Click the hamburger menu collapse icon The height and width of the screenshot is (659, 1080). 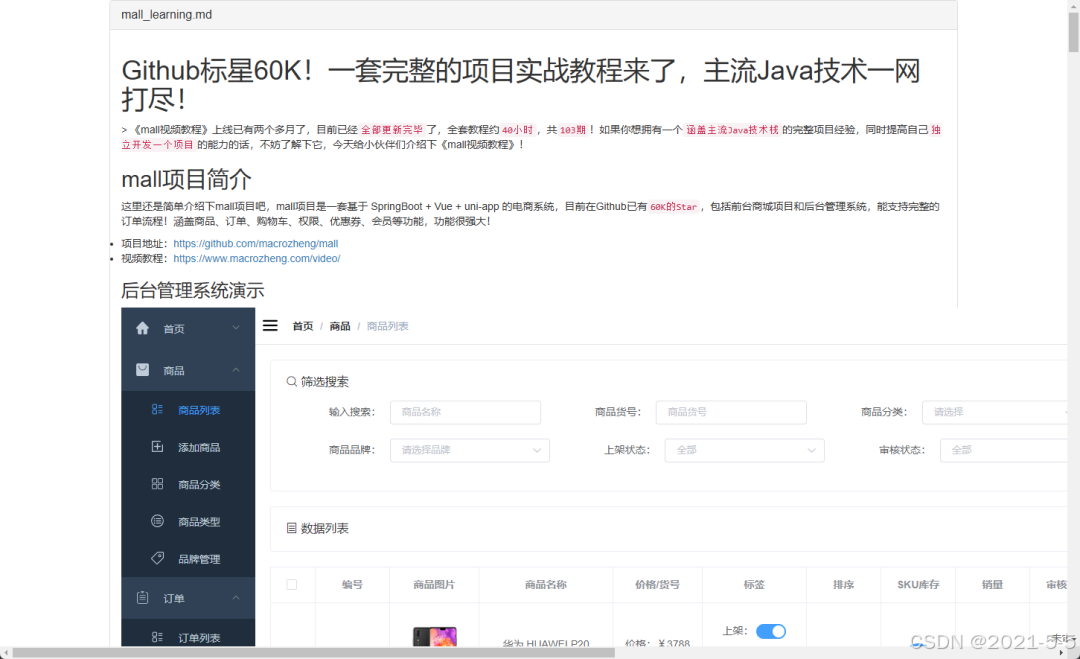point(269,325)
